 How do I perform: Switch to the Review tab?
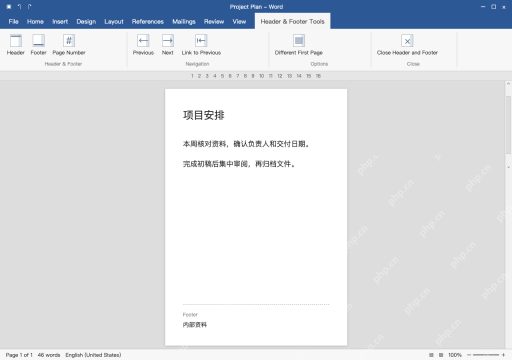click(214, 21)
